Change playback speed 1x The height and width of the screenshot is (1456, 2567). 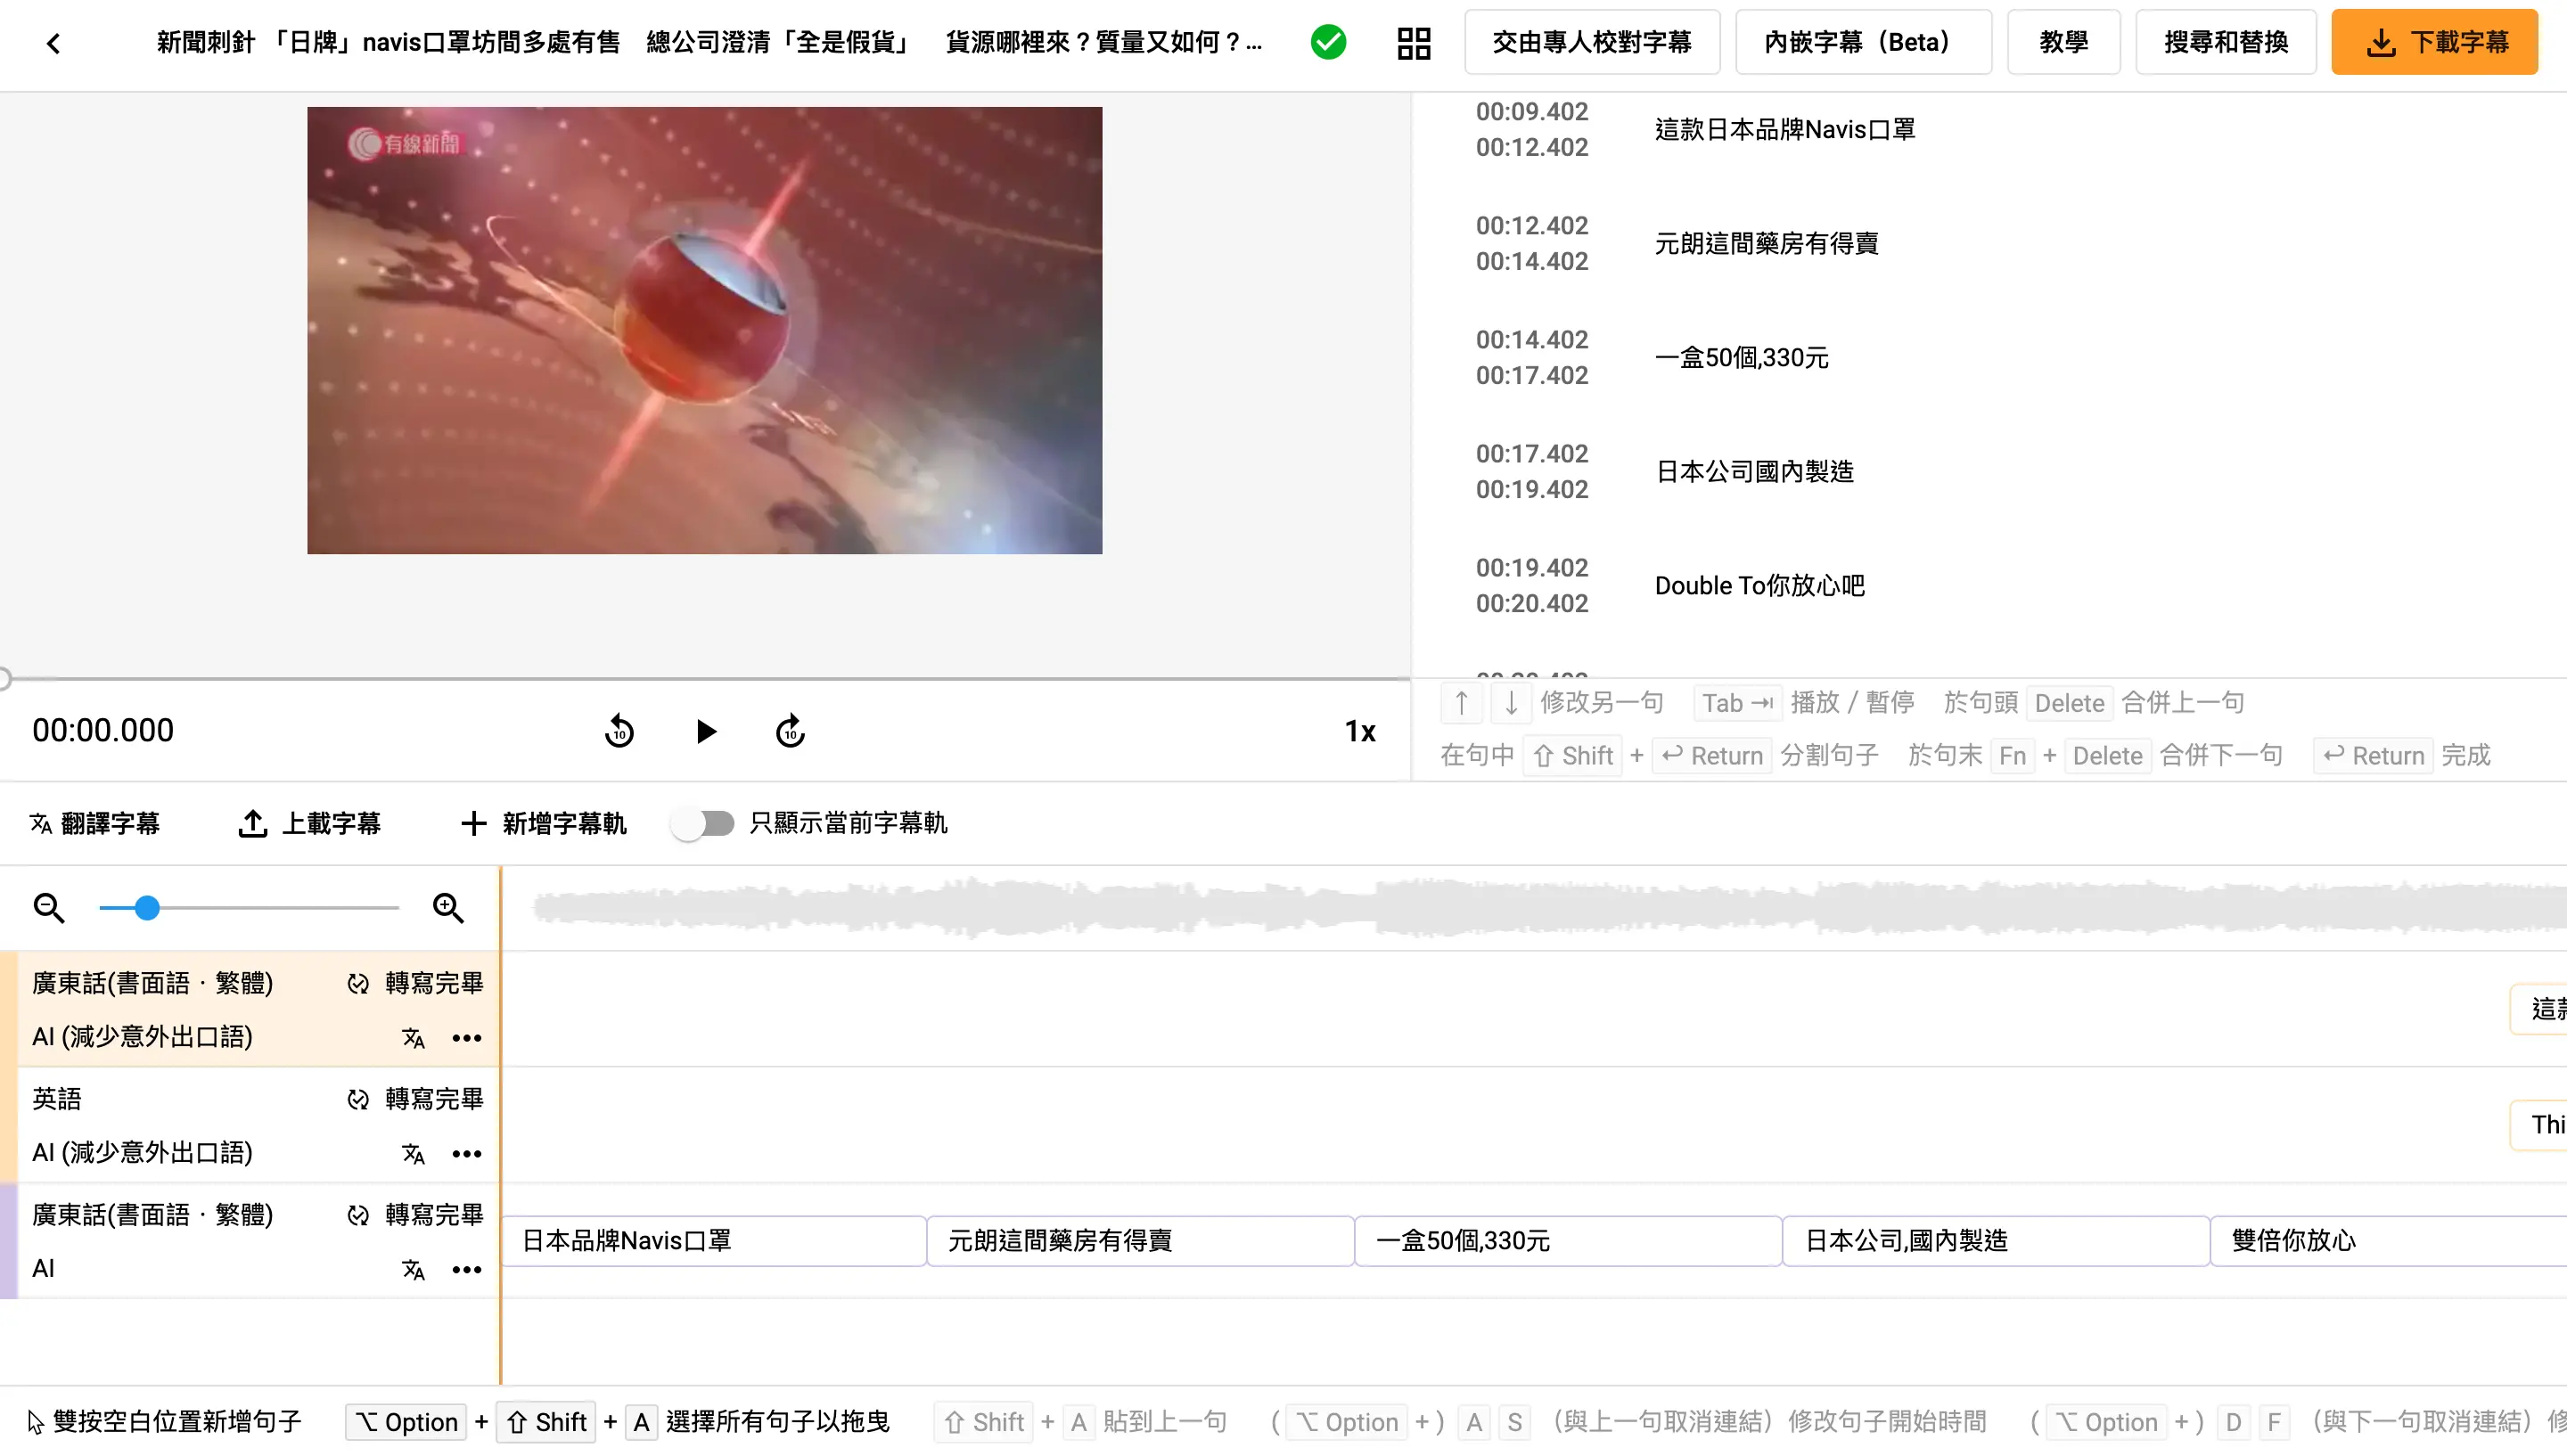1359,731
